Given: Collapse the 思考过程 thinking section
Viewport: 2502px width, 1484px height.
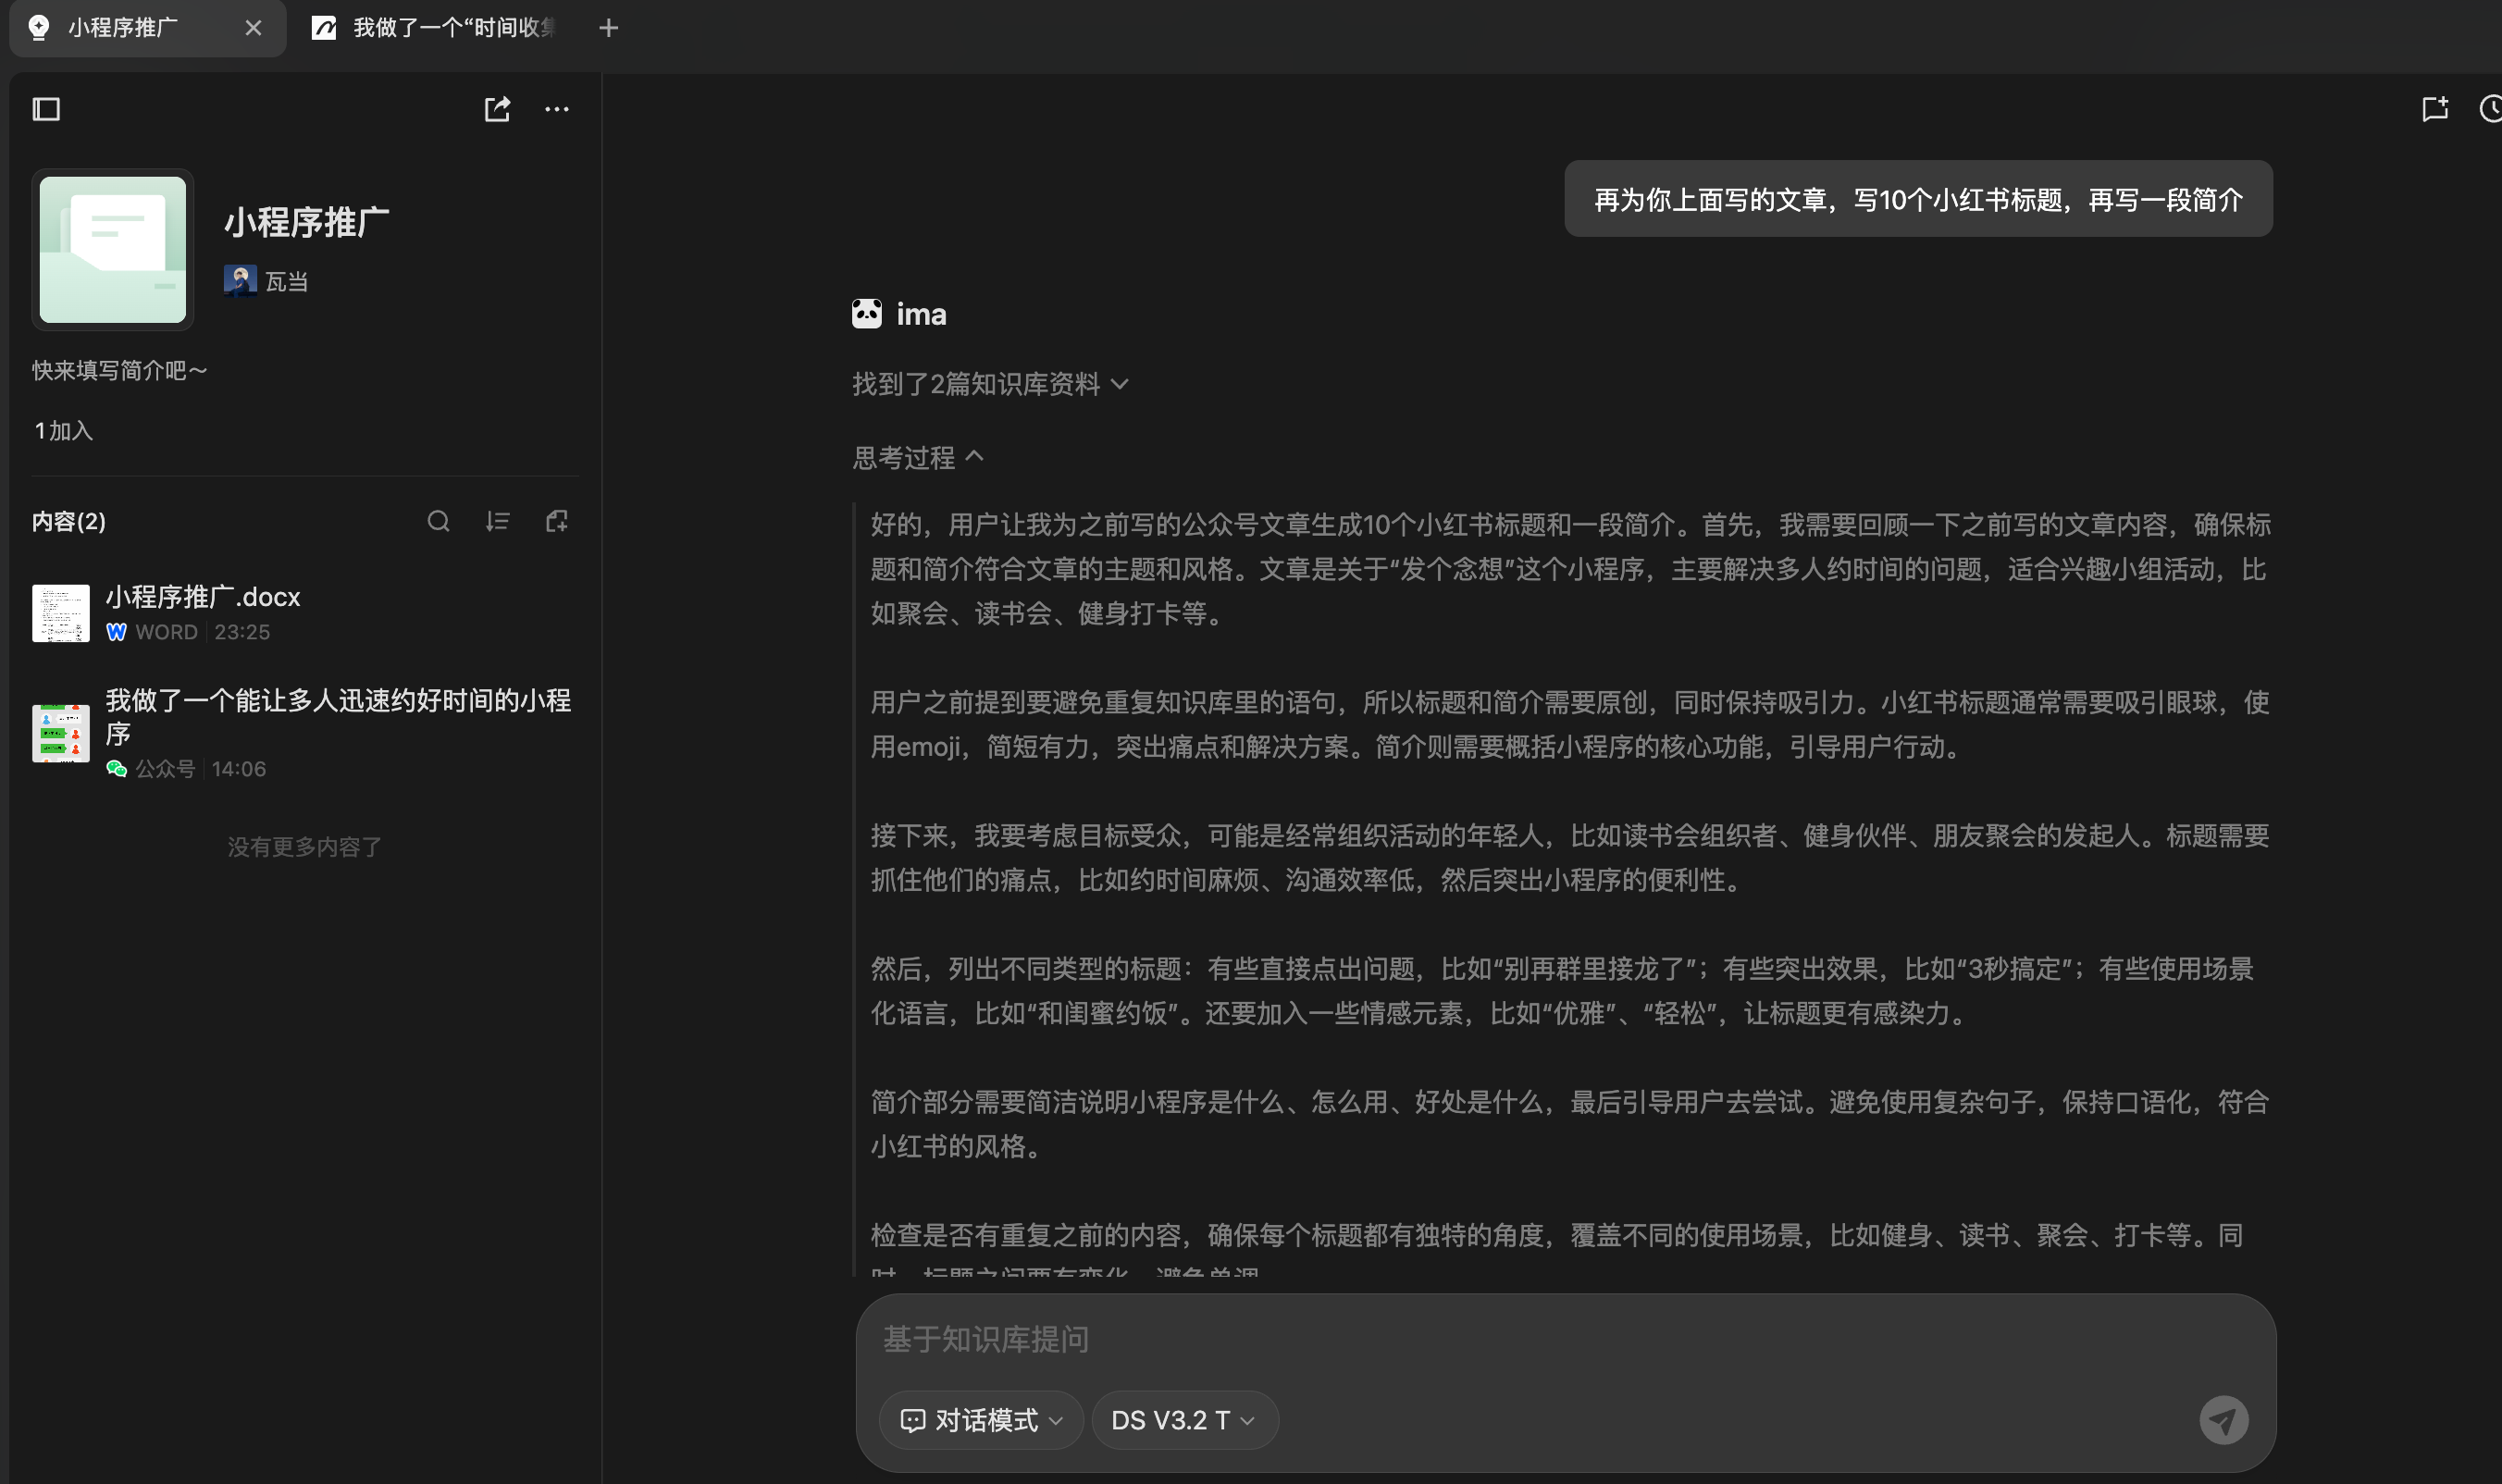Looking at the screenshot, I should (x=918, y=458).
